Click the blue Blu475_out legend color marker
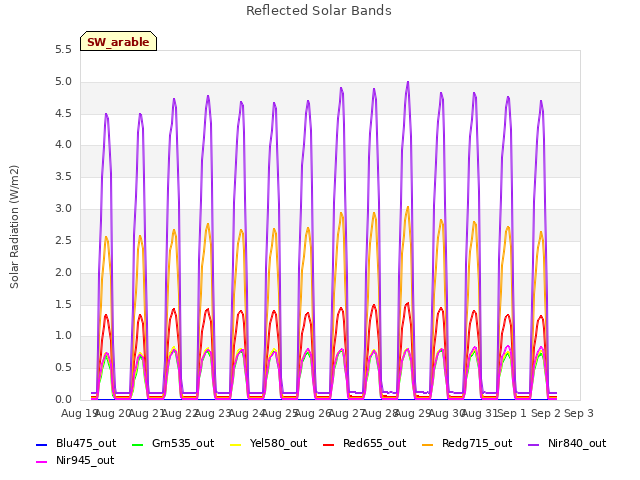The image size is (640, 480). click(42, 444)
